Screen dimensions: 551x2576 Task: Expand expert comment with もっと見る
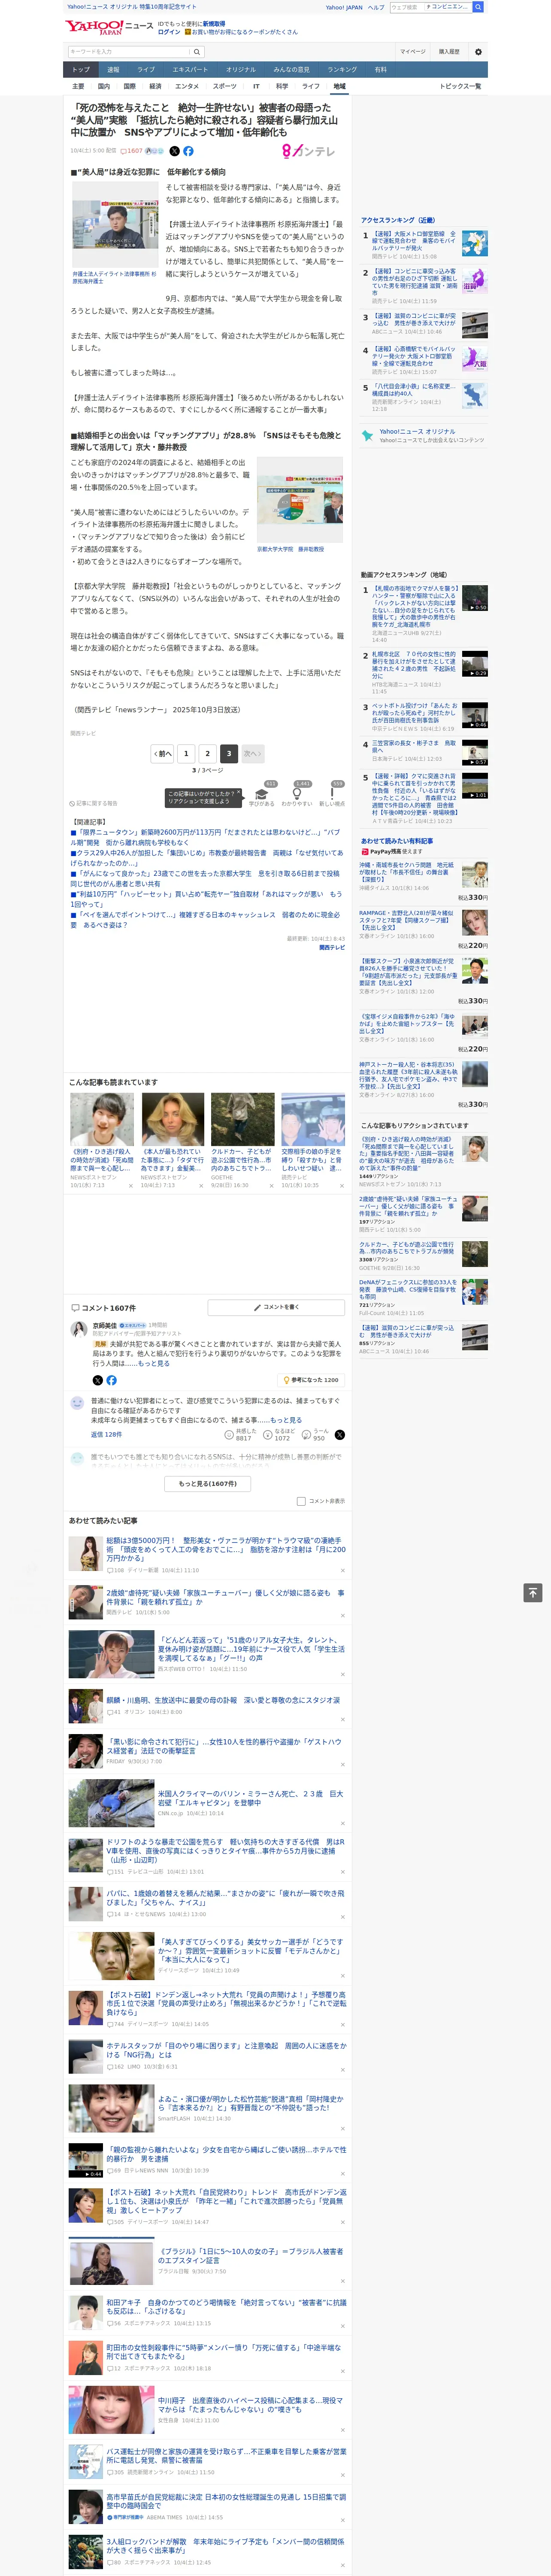[154, 1363]
